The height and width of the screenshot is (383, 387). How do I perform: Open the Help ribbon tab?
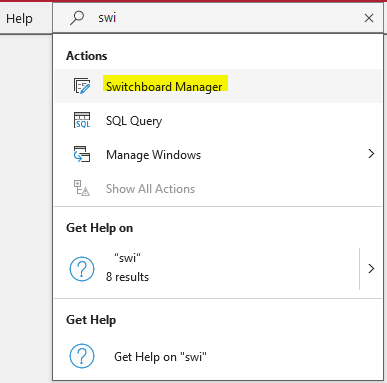[x=19, y=18]
